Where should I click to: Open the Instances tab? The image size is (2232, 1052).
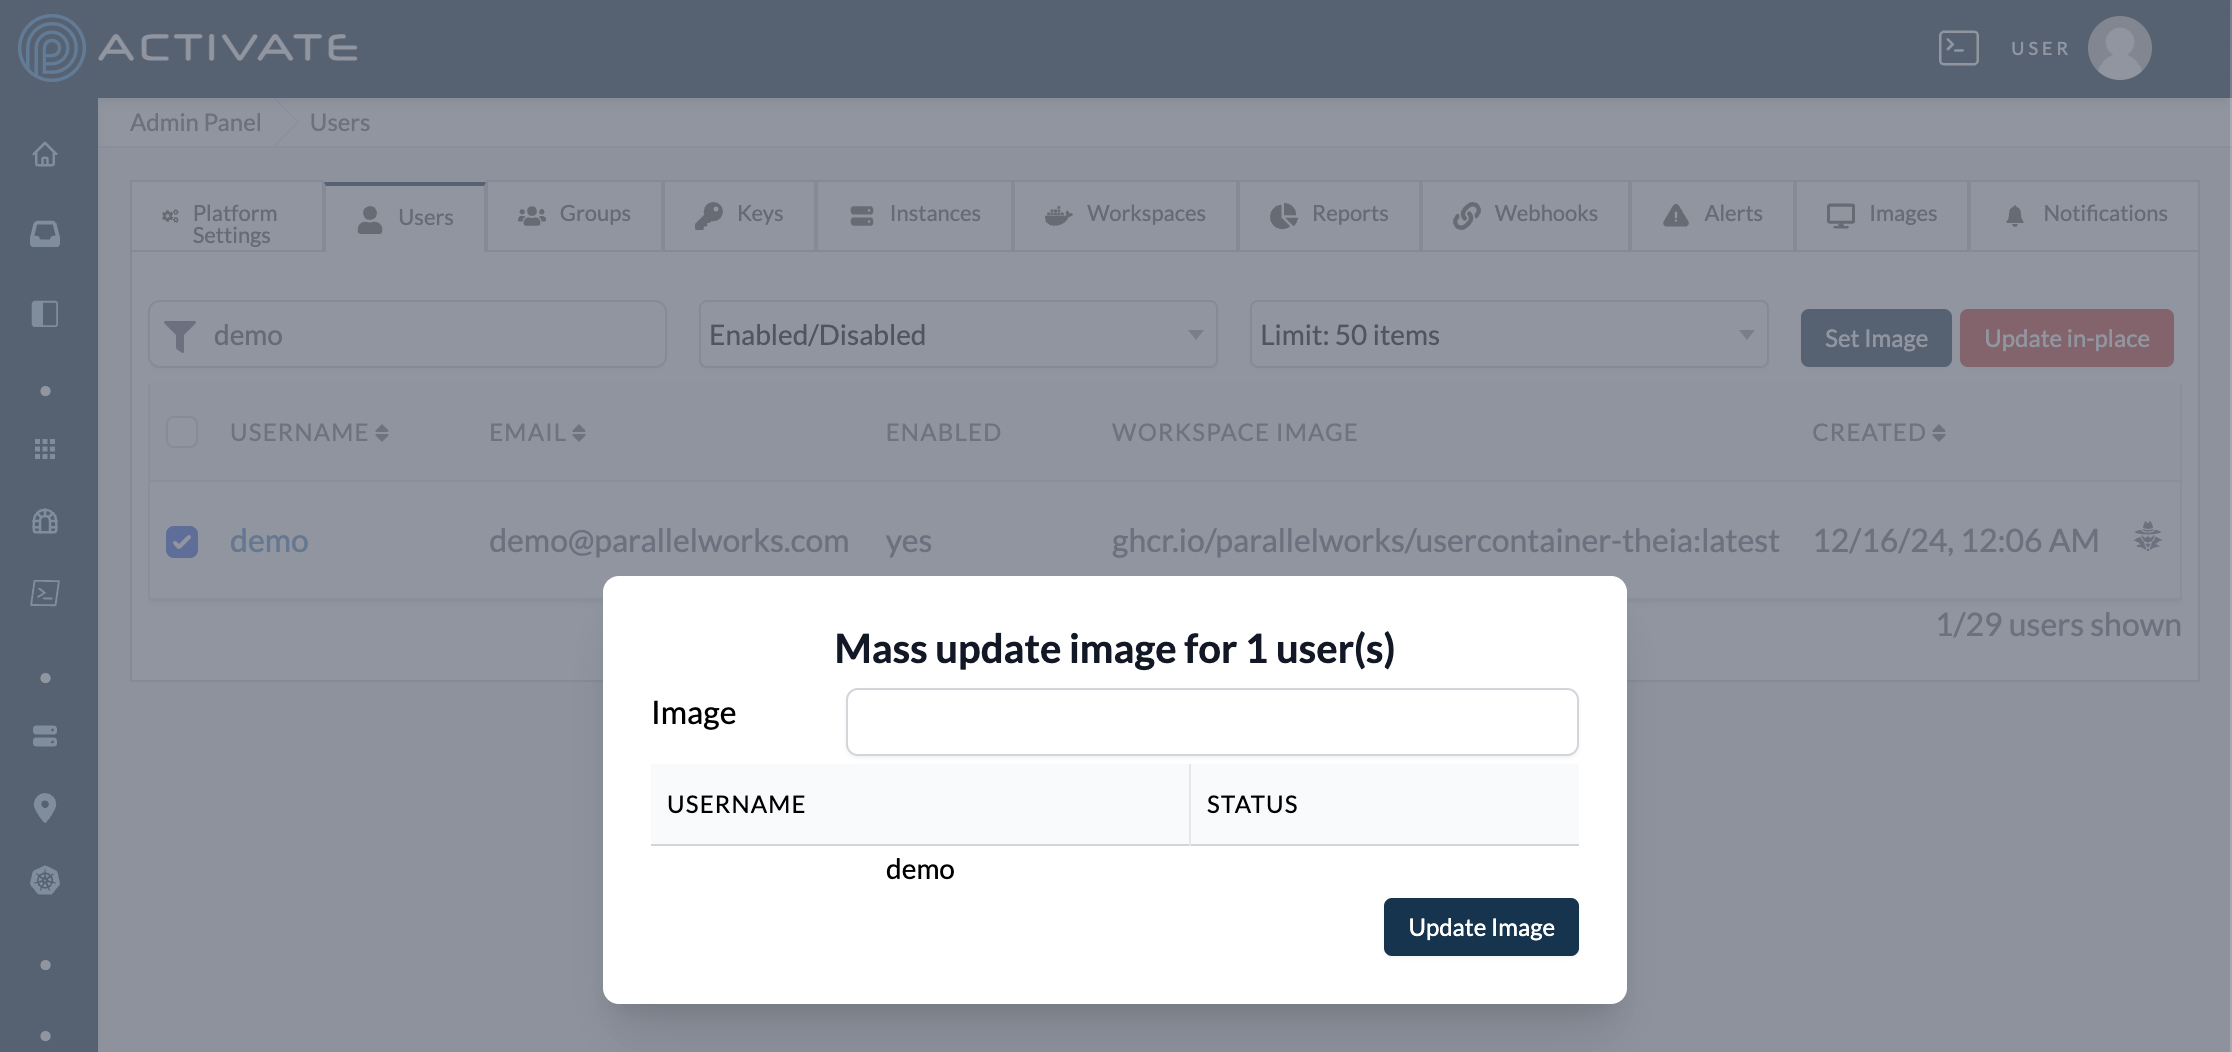pyautogui.click(x=915, y=215)
